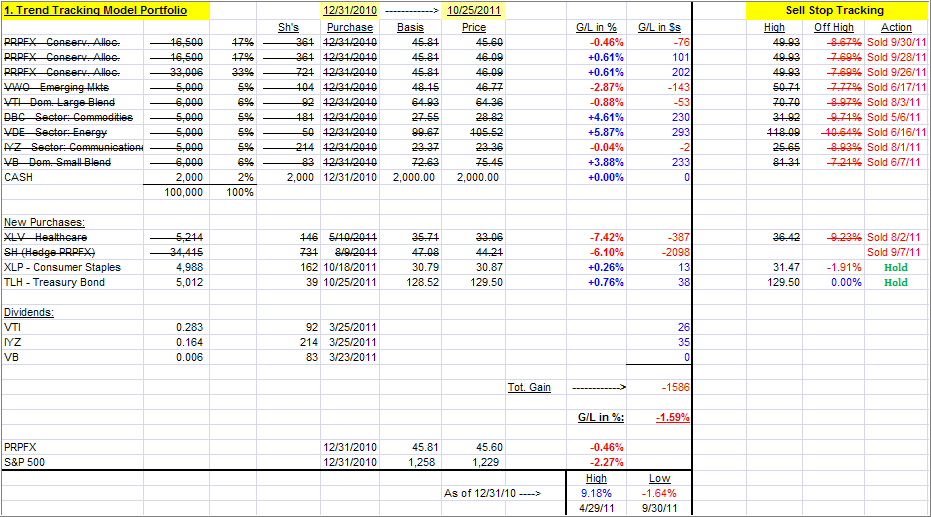Image resolution: width=931 pixels, height=517 pixels.
Task: Select the Dividends: heading
Action: (x=28, y=312)
